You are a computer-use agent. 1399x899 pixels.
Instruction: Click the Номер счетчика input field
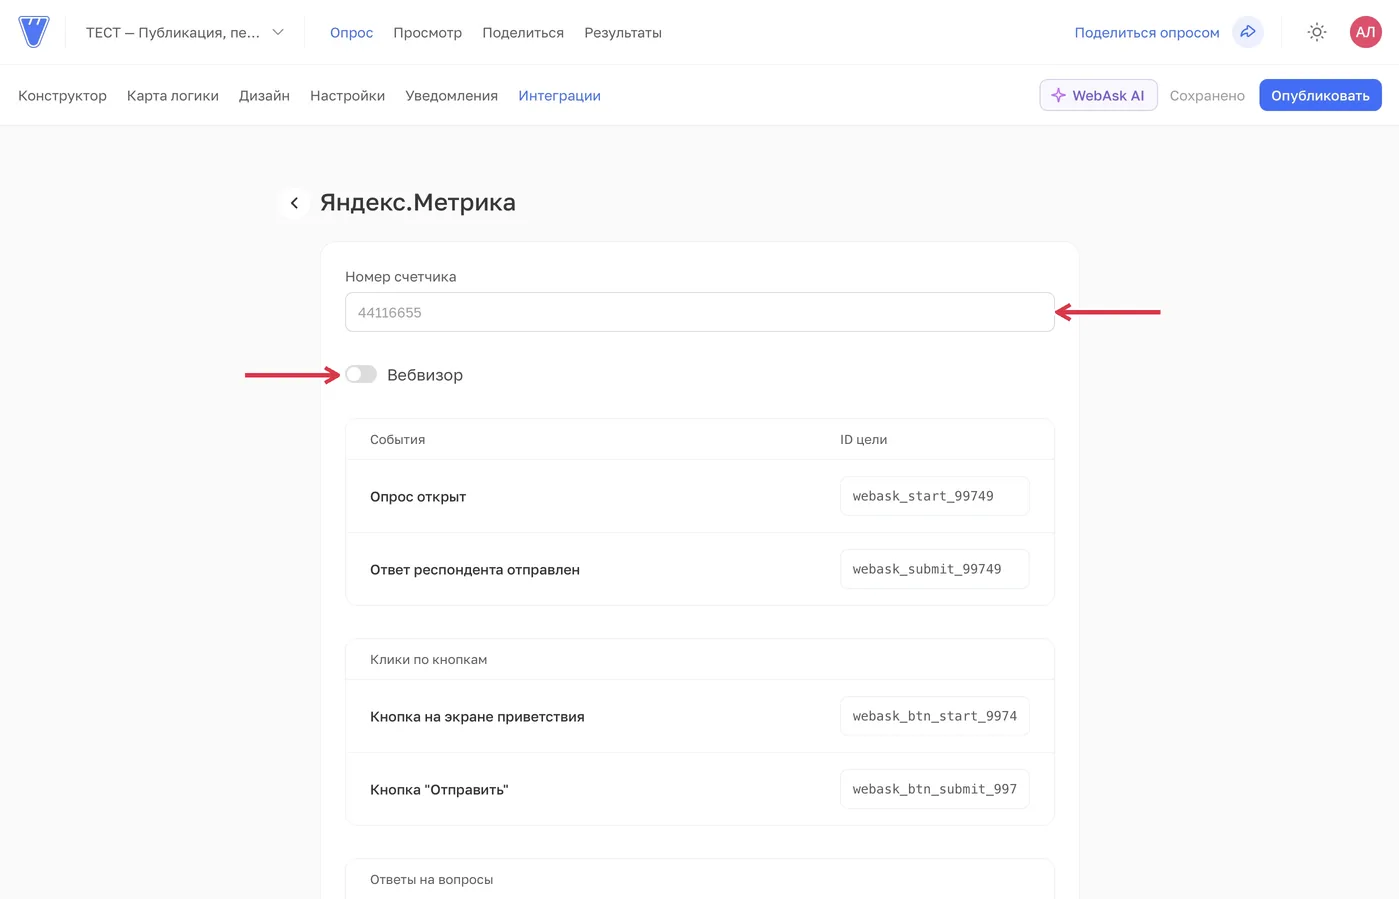(699, 312)
